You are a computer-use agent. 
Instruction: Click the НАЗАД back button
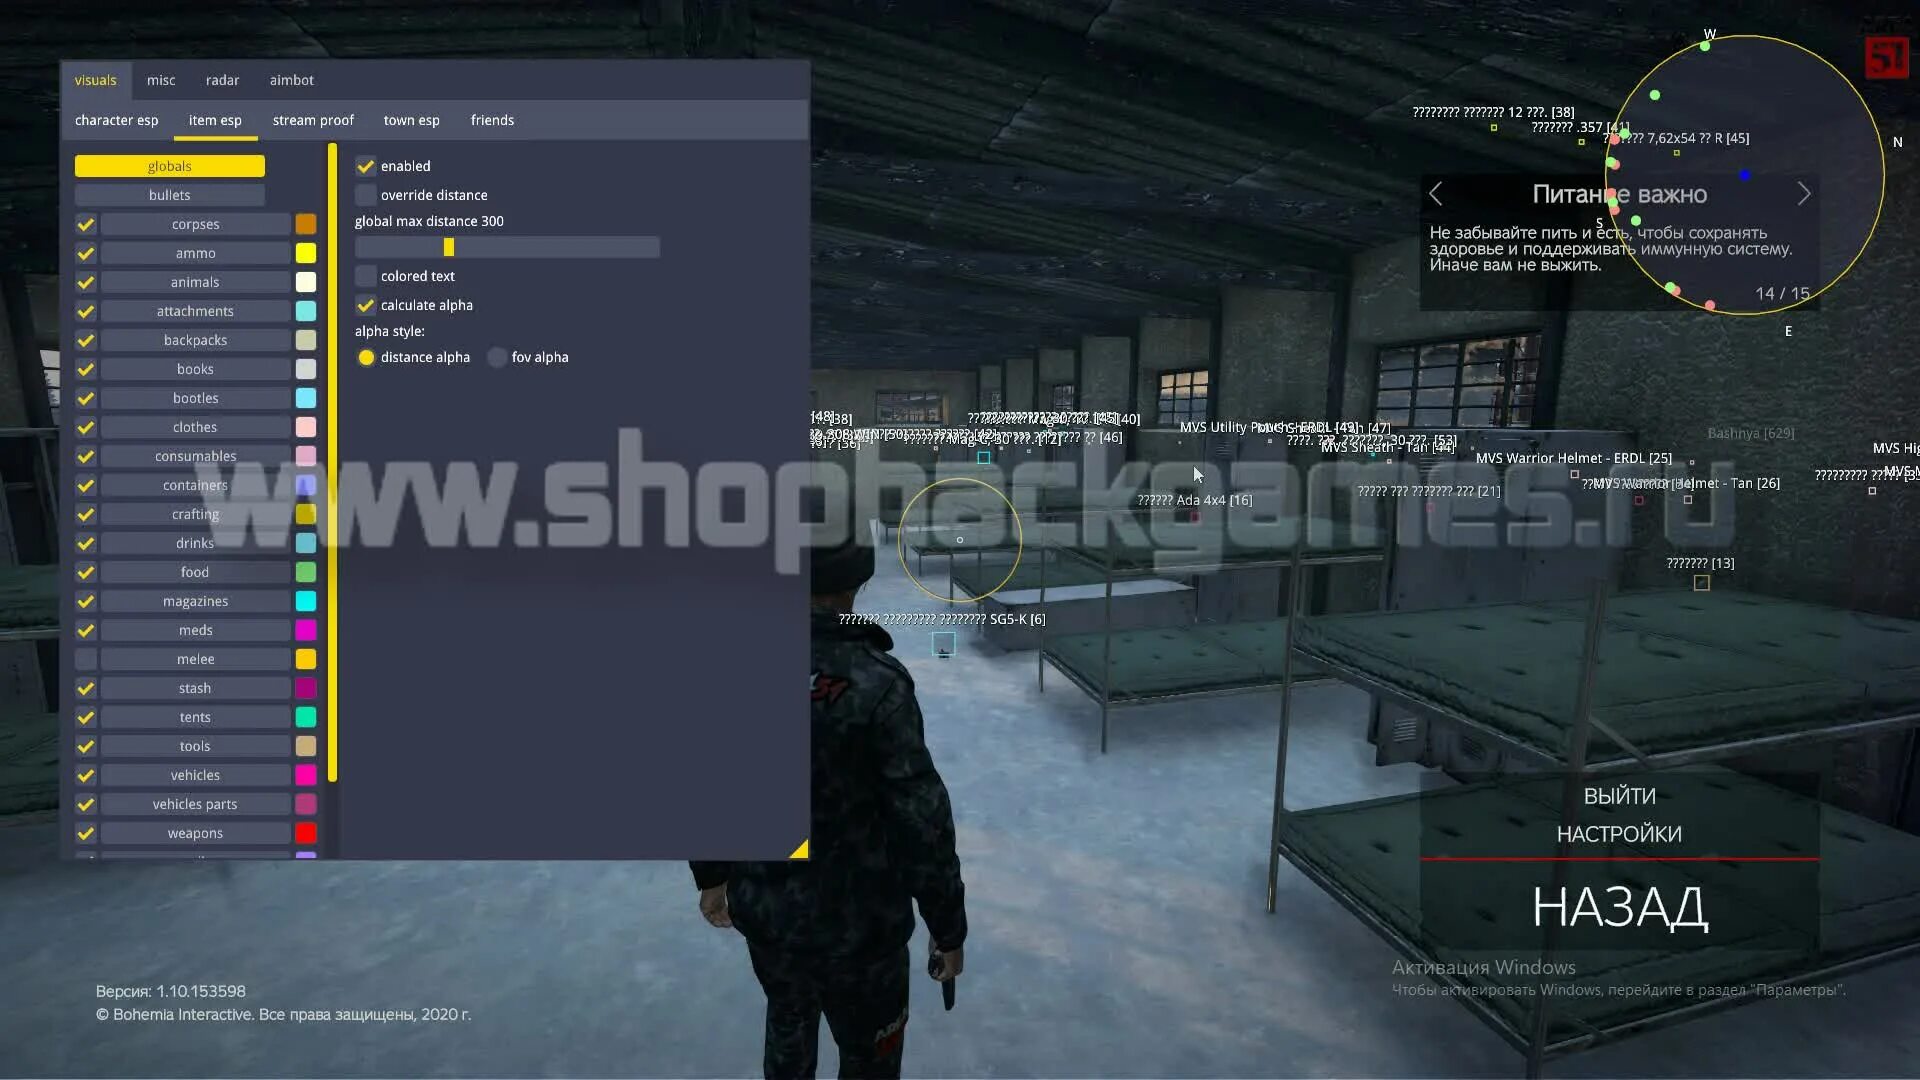1619,907
